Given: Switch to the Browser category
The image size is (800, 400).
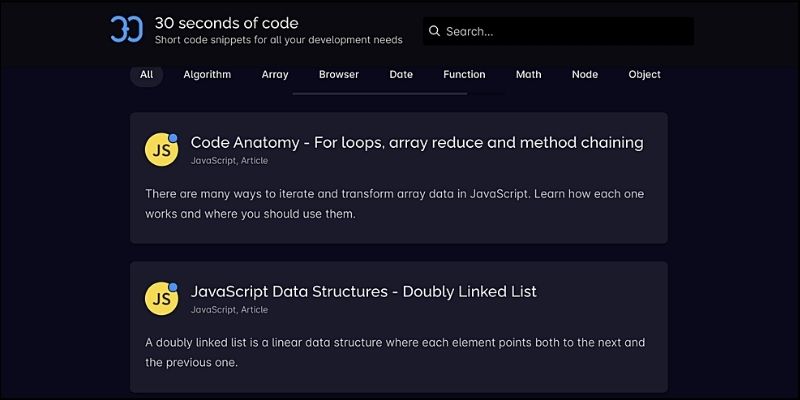Looking at the screenshot, I should (339, 74).
